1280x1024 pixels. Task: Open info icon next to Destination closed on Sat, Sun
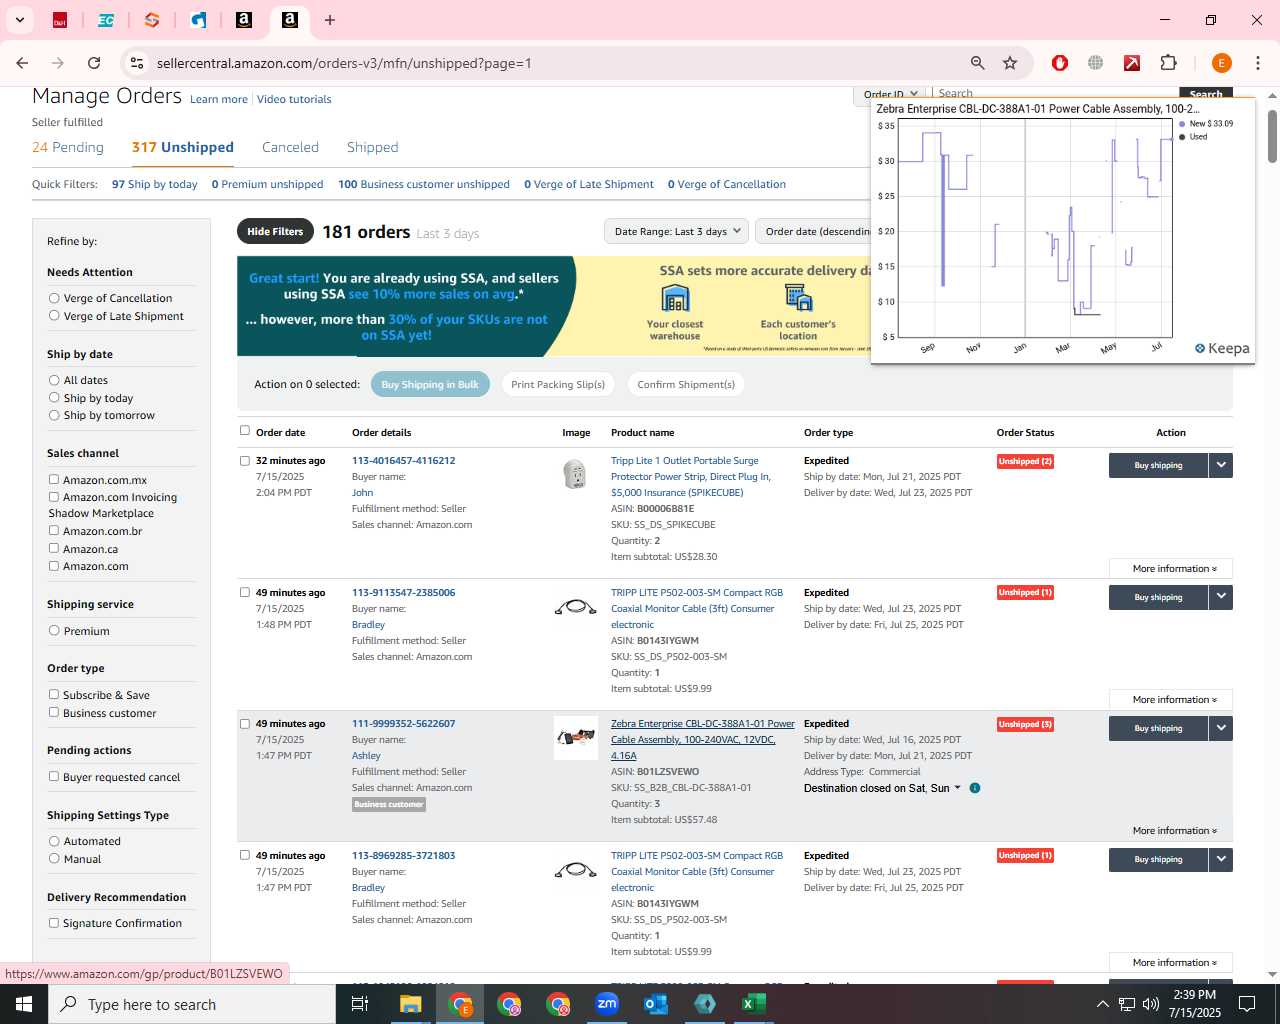(x=975, y=788)
